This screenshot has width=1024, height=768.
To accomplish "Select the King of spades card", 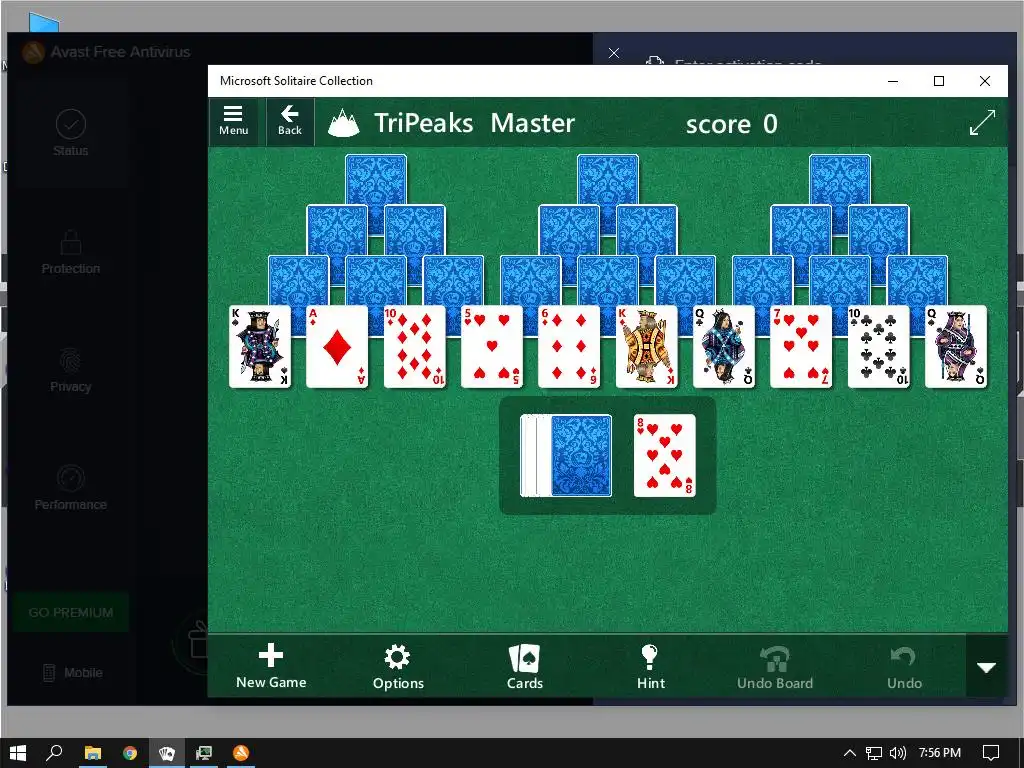I will 260,347.
